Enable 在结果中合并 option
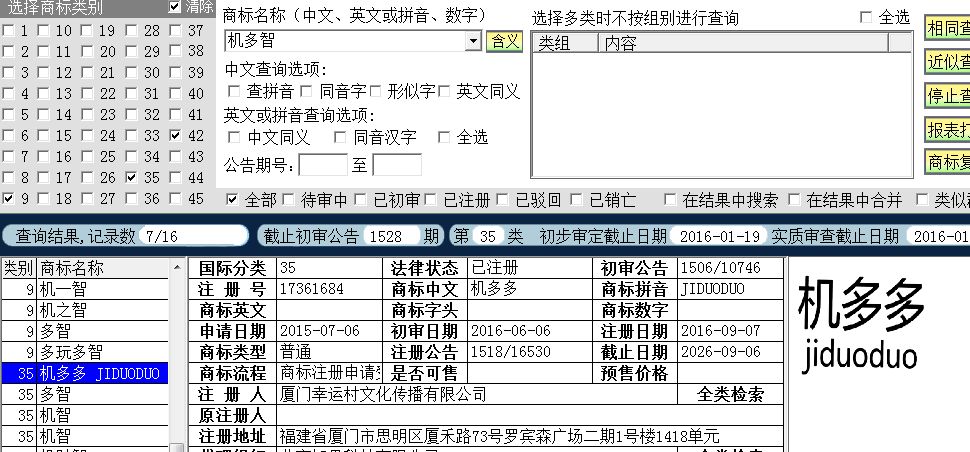 pos(794,200)
